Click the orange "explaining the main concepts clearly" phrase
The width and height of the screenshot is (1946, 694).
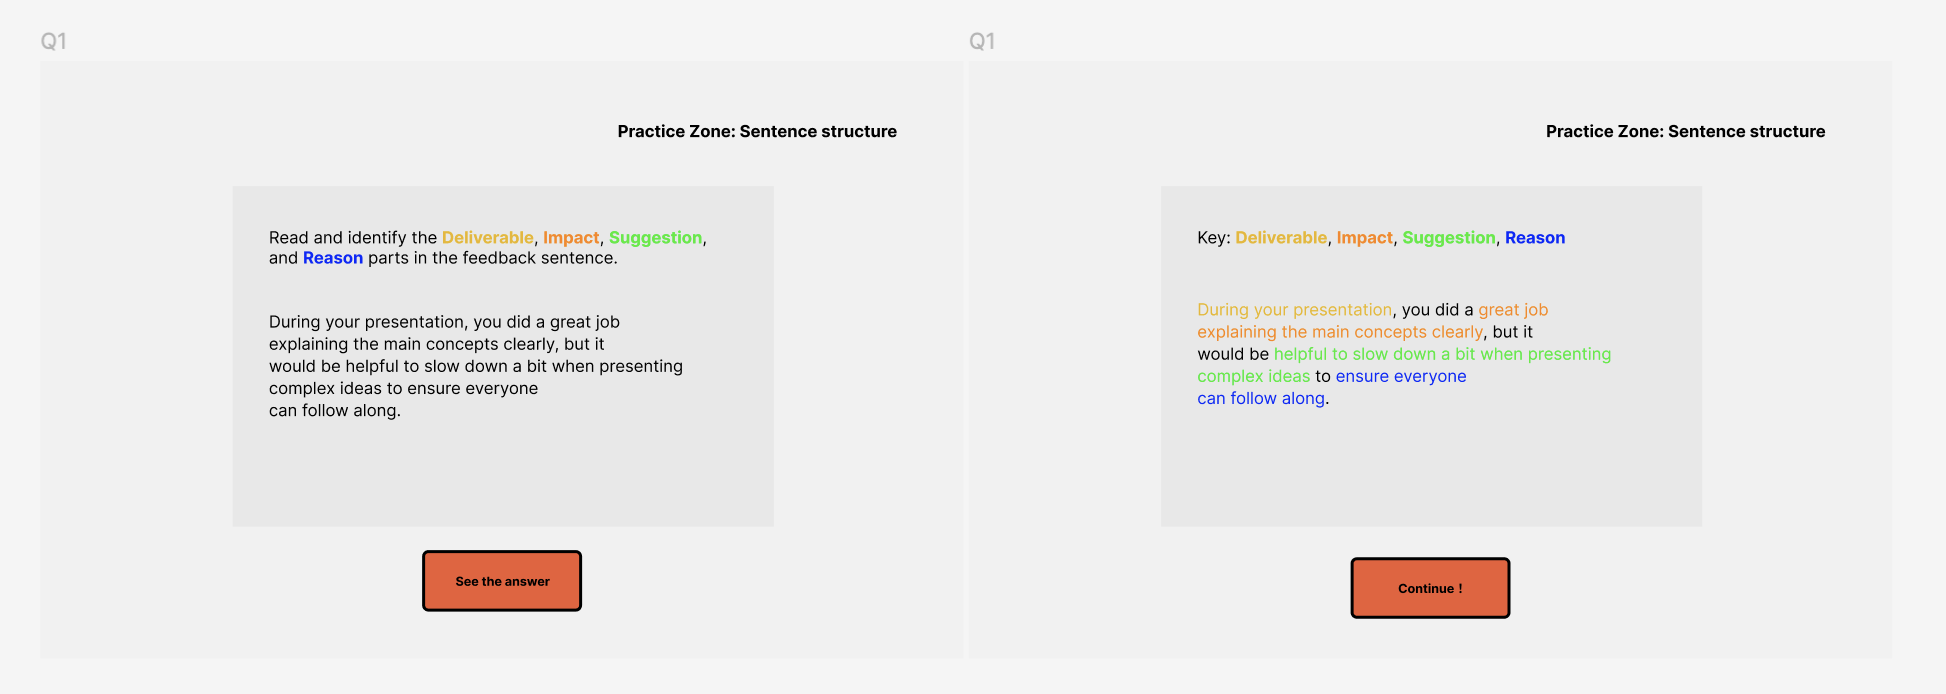(1340, 332)
